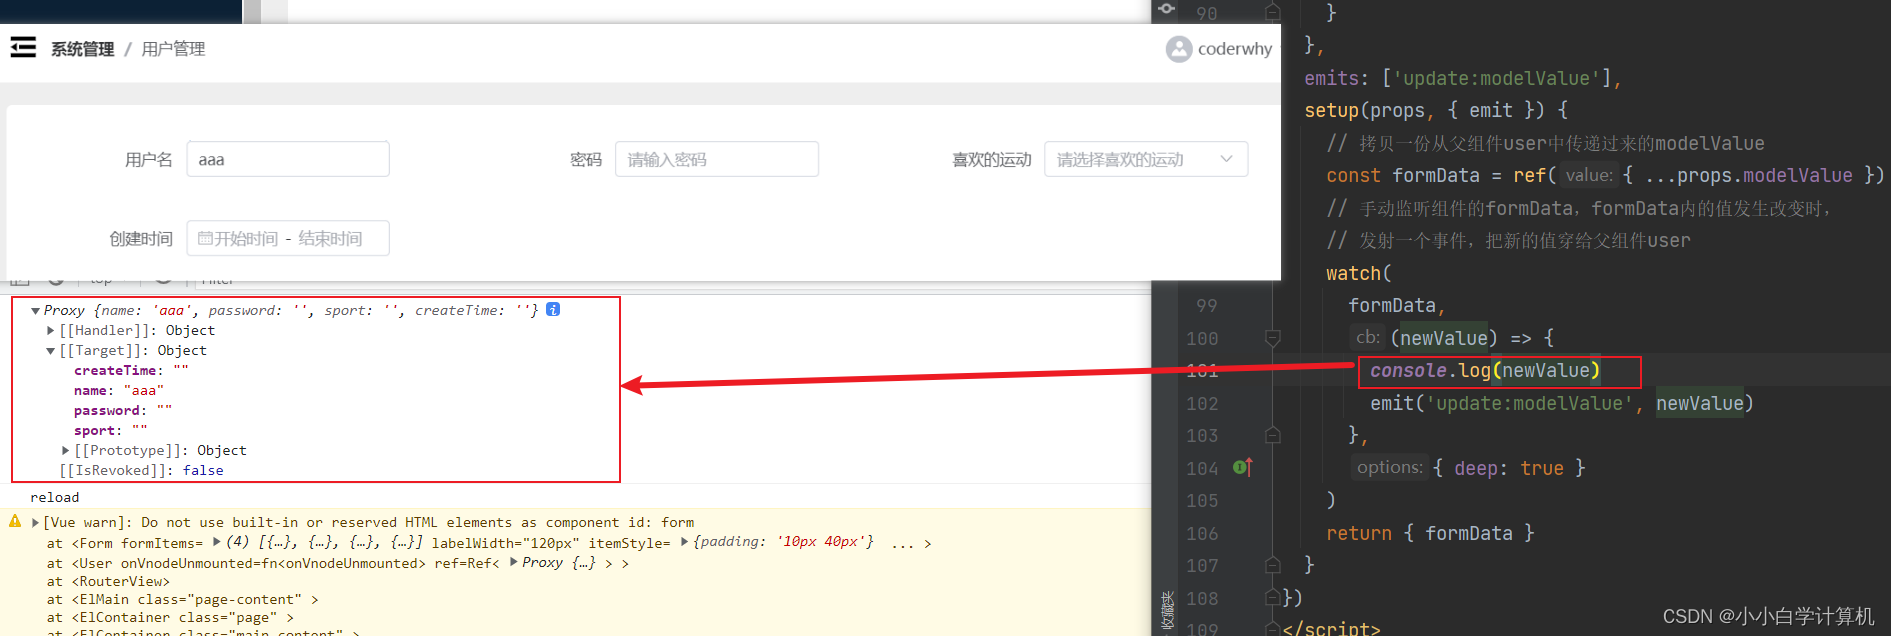Click the ellipsis after the Form props
This screenshot has width=1891, height=636.
click(903, 543)
